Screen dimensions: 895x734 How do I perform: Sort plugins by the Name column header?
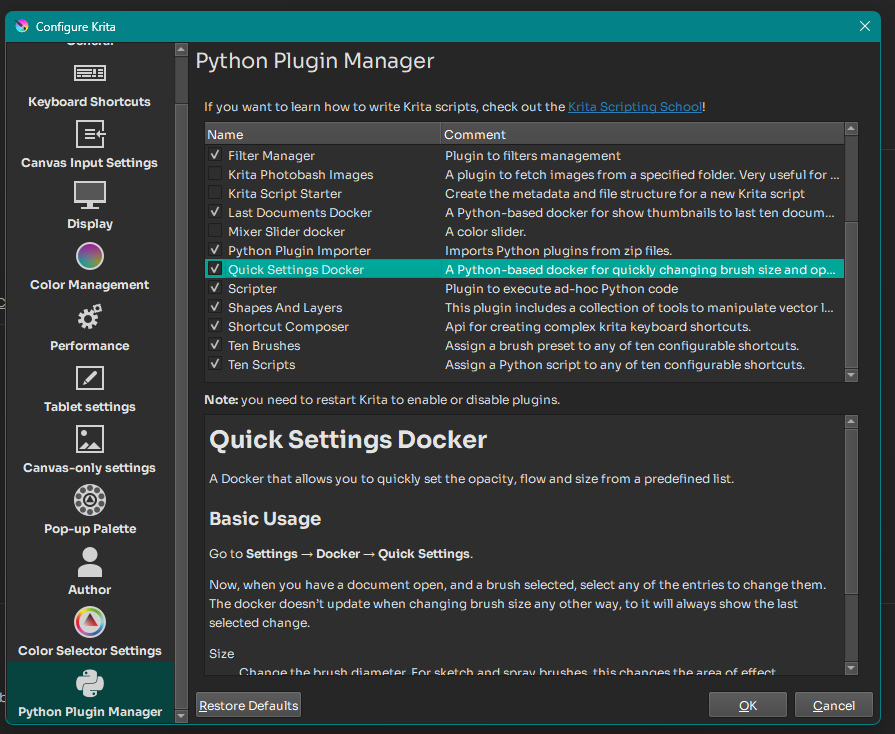click(x=323, y=135)
